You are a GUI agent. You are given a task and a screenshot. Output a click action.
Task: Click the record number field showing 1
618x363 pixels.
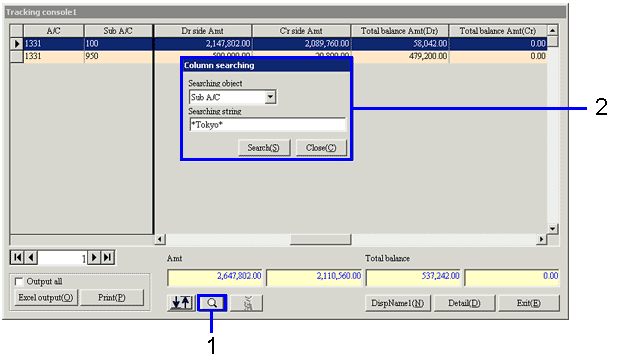(62, 258)
